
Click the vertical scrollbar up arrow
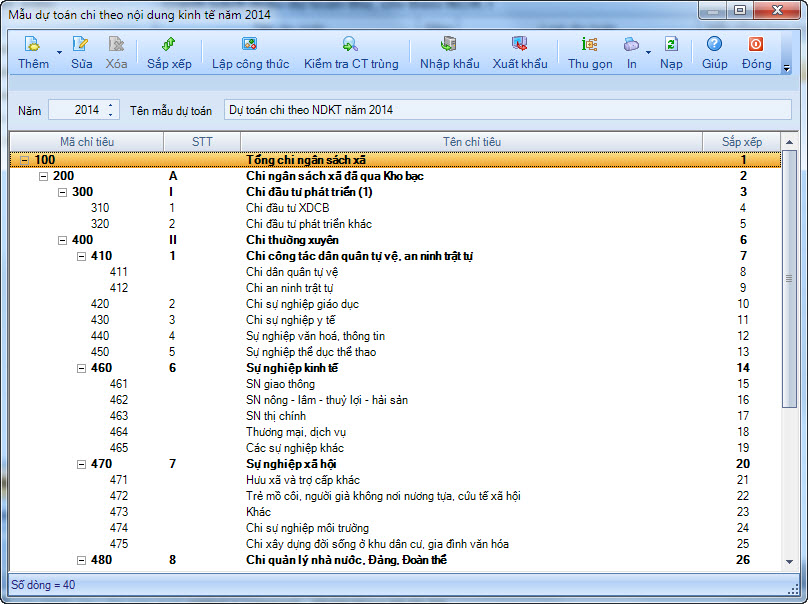point(789,142)
